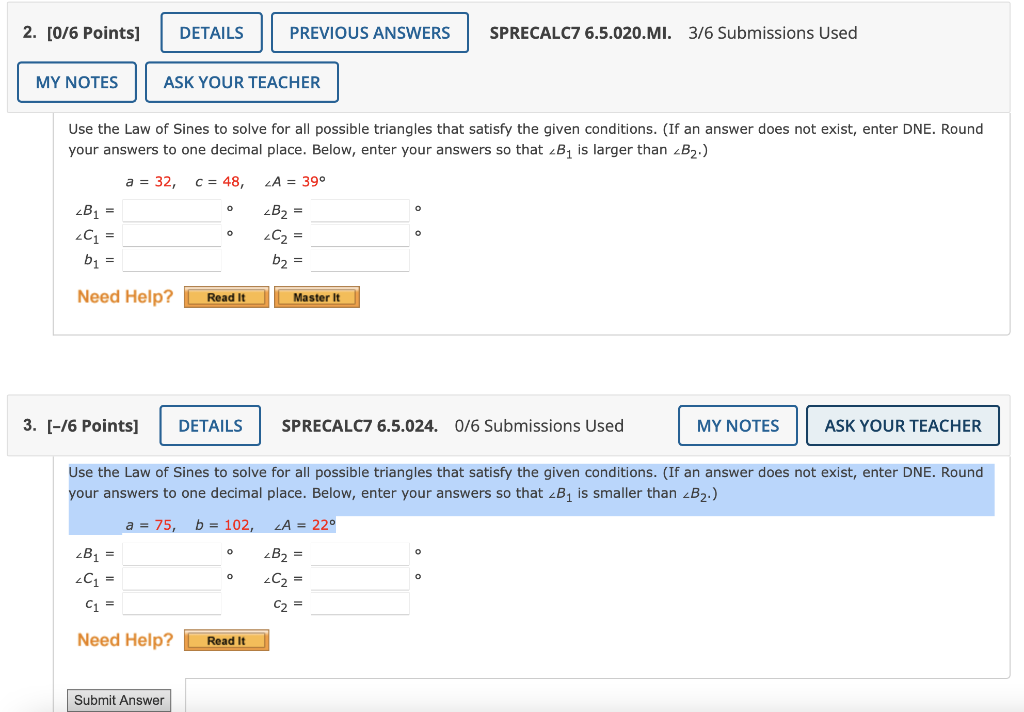
Task: Click the B1 angle input for problem 2
Action: (x=171, y=210)
